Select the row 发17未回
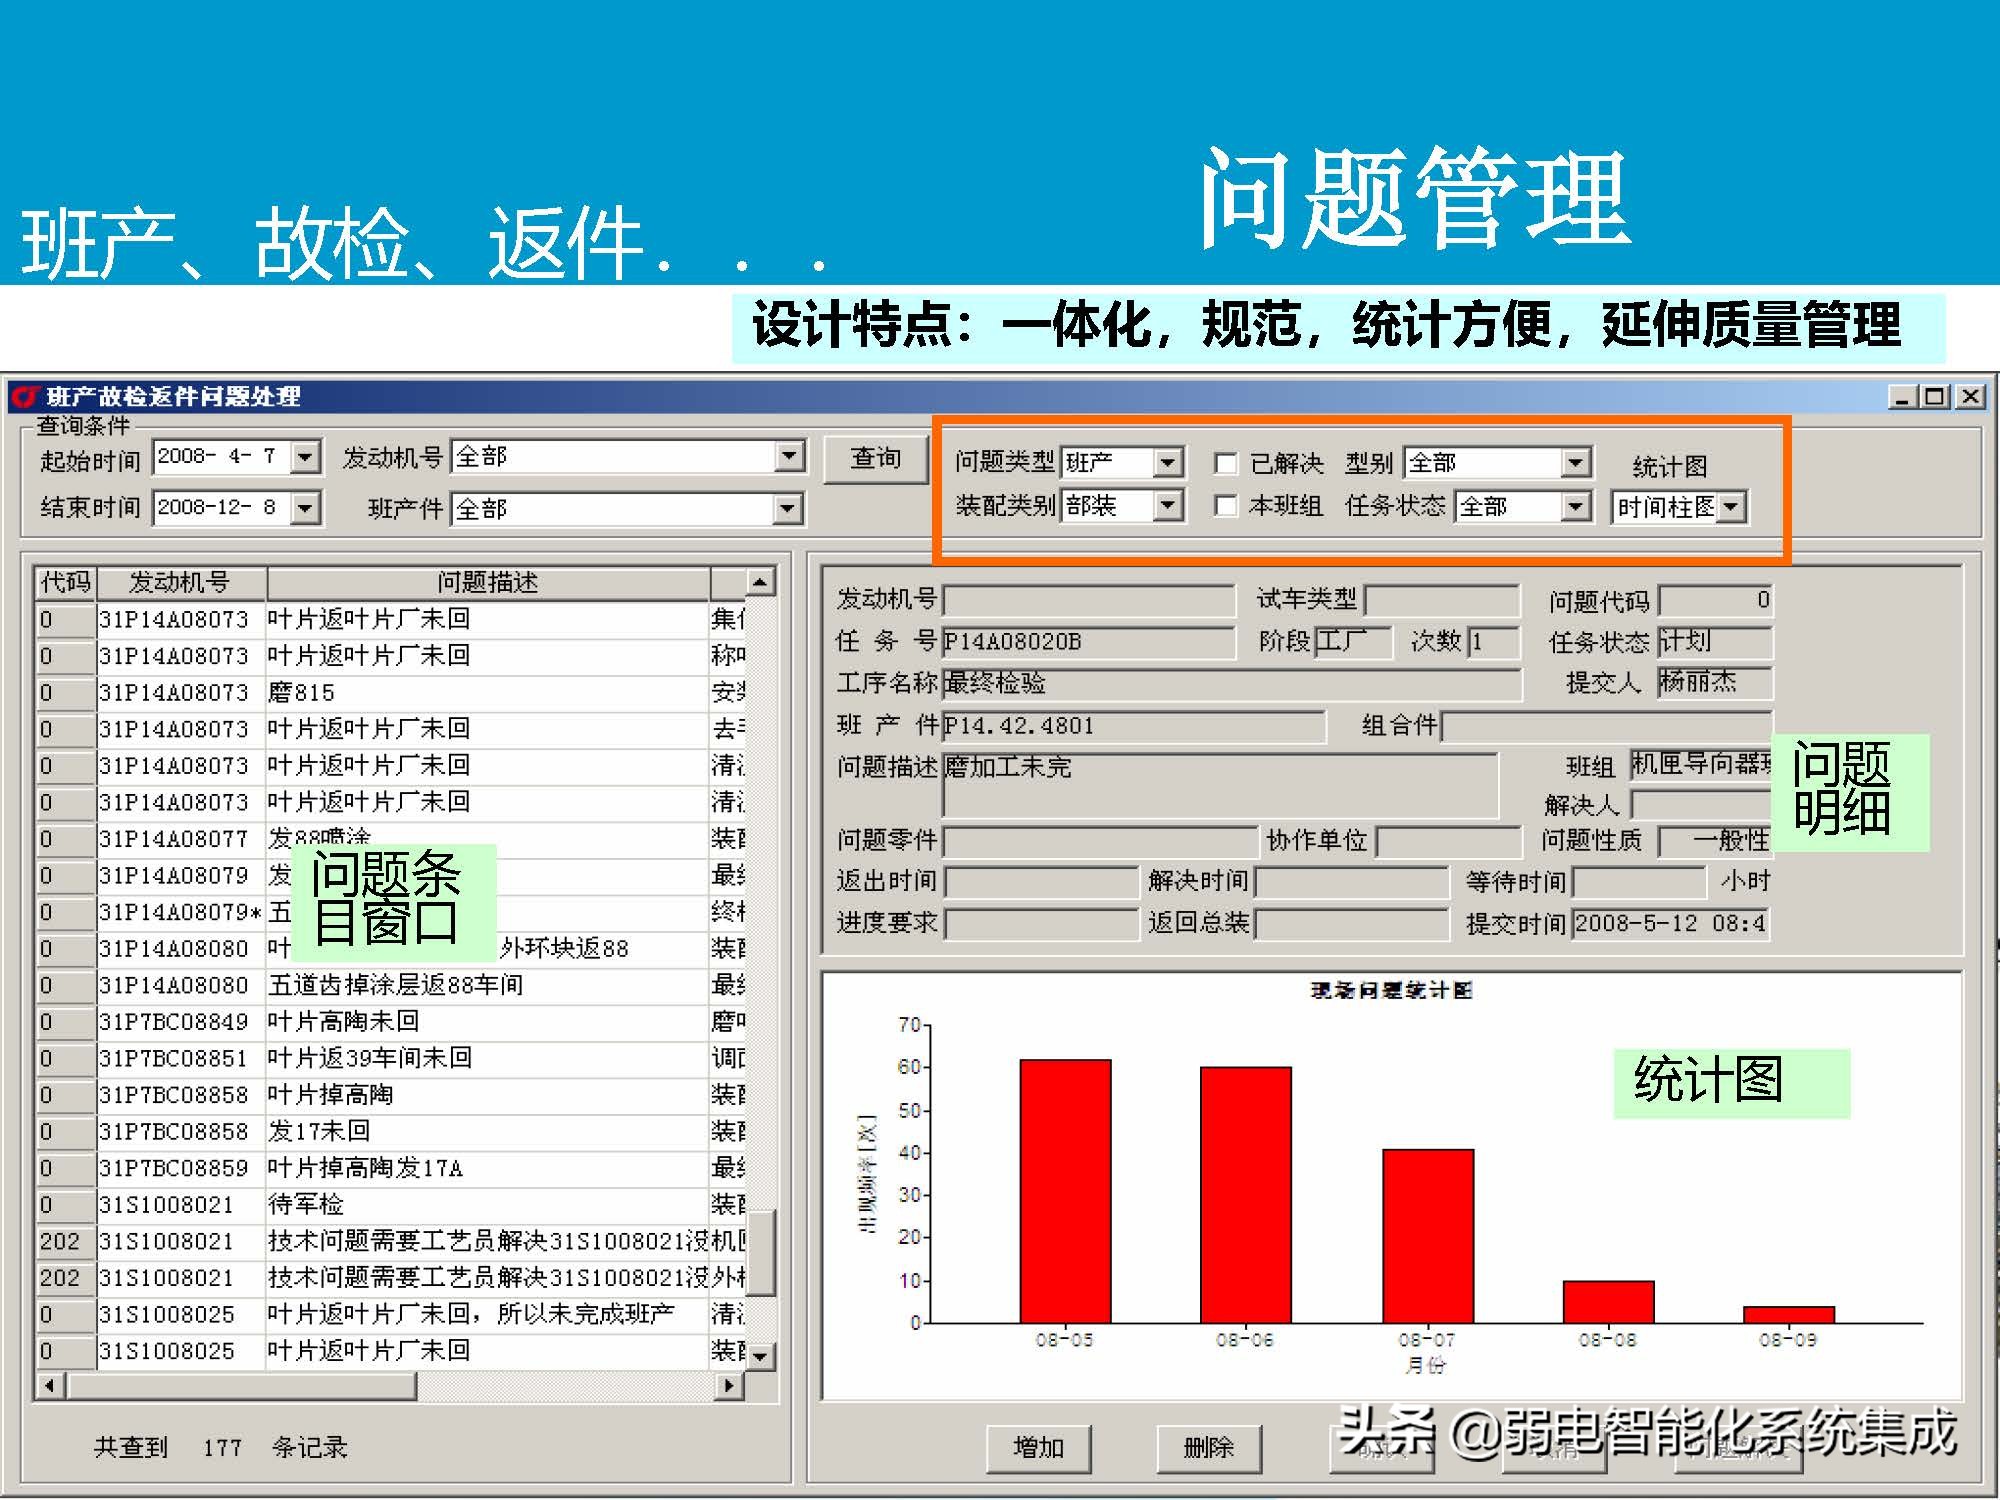Screen dimensions: 2000x1500 pyautogui.click(x=390, y=1131)
